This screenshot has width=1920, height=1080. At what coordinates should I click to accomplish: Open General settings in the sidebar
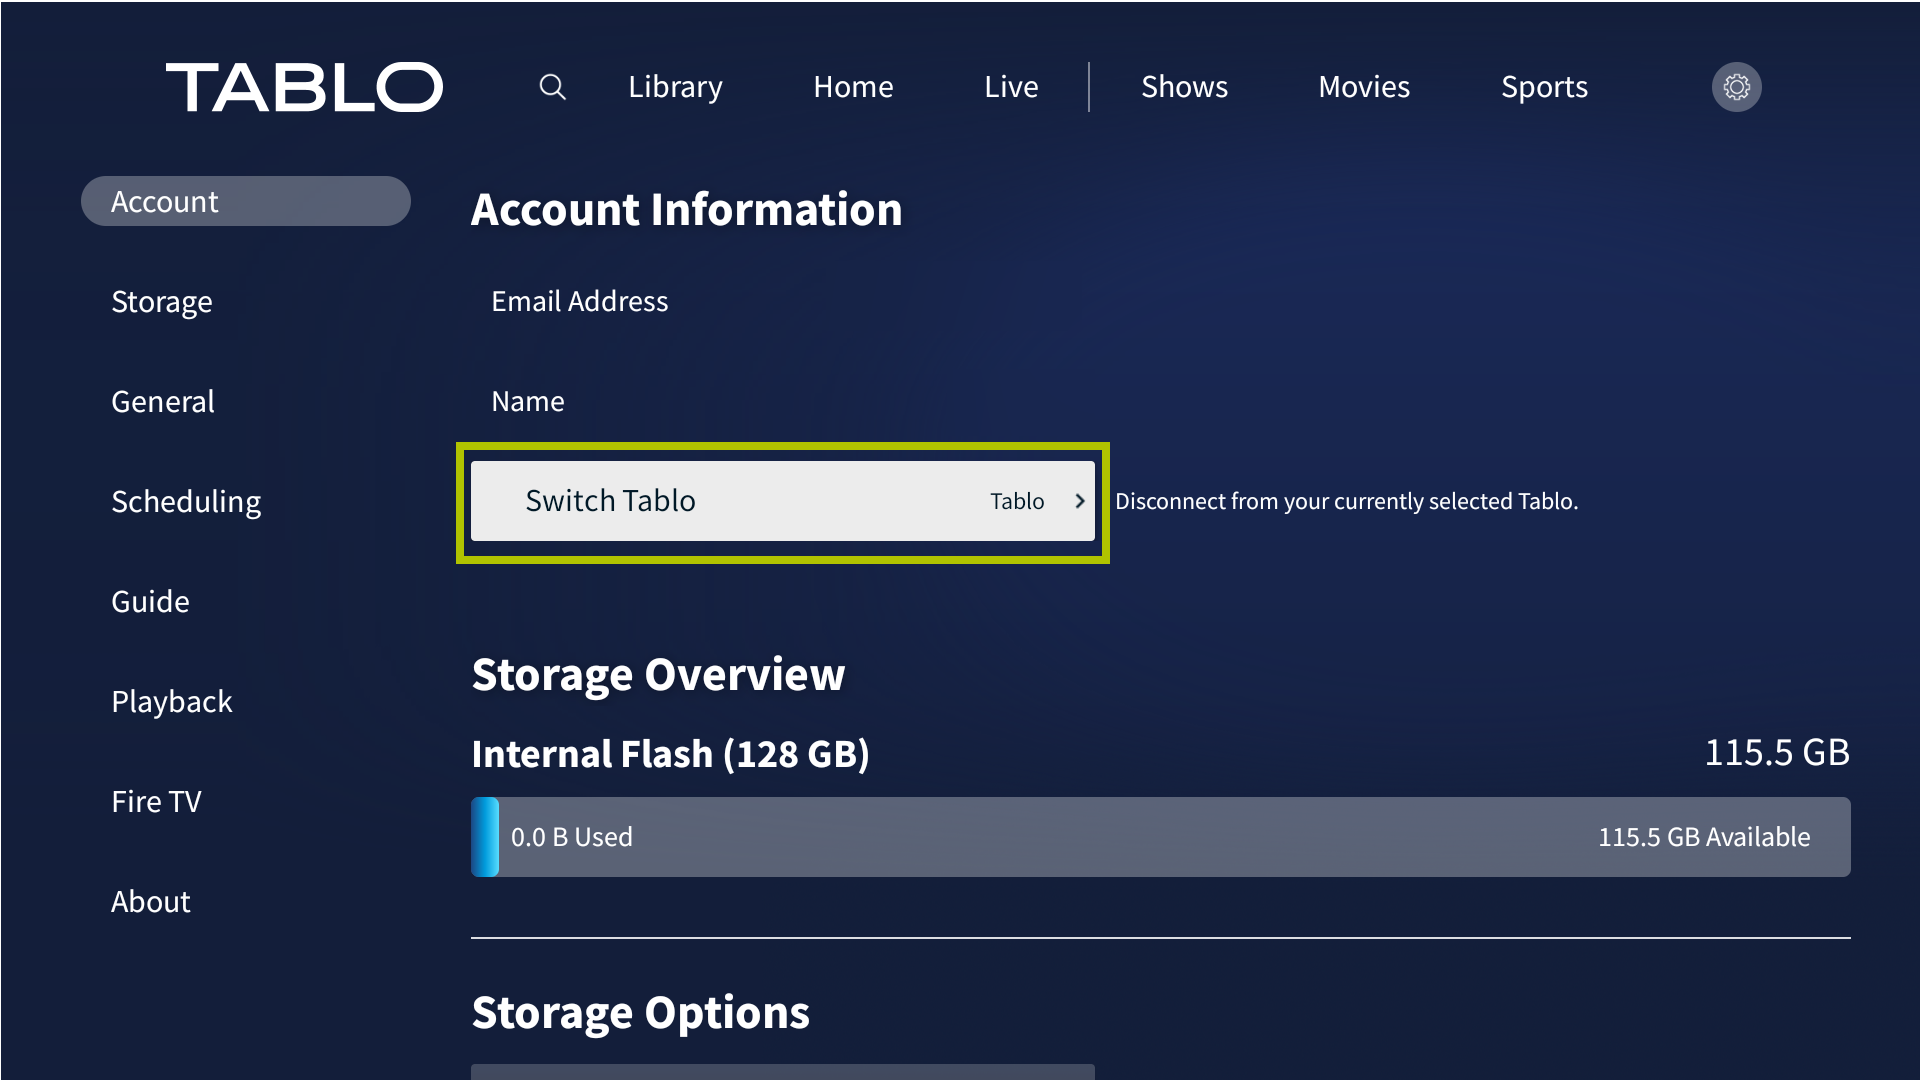click(163, 401)
